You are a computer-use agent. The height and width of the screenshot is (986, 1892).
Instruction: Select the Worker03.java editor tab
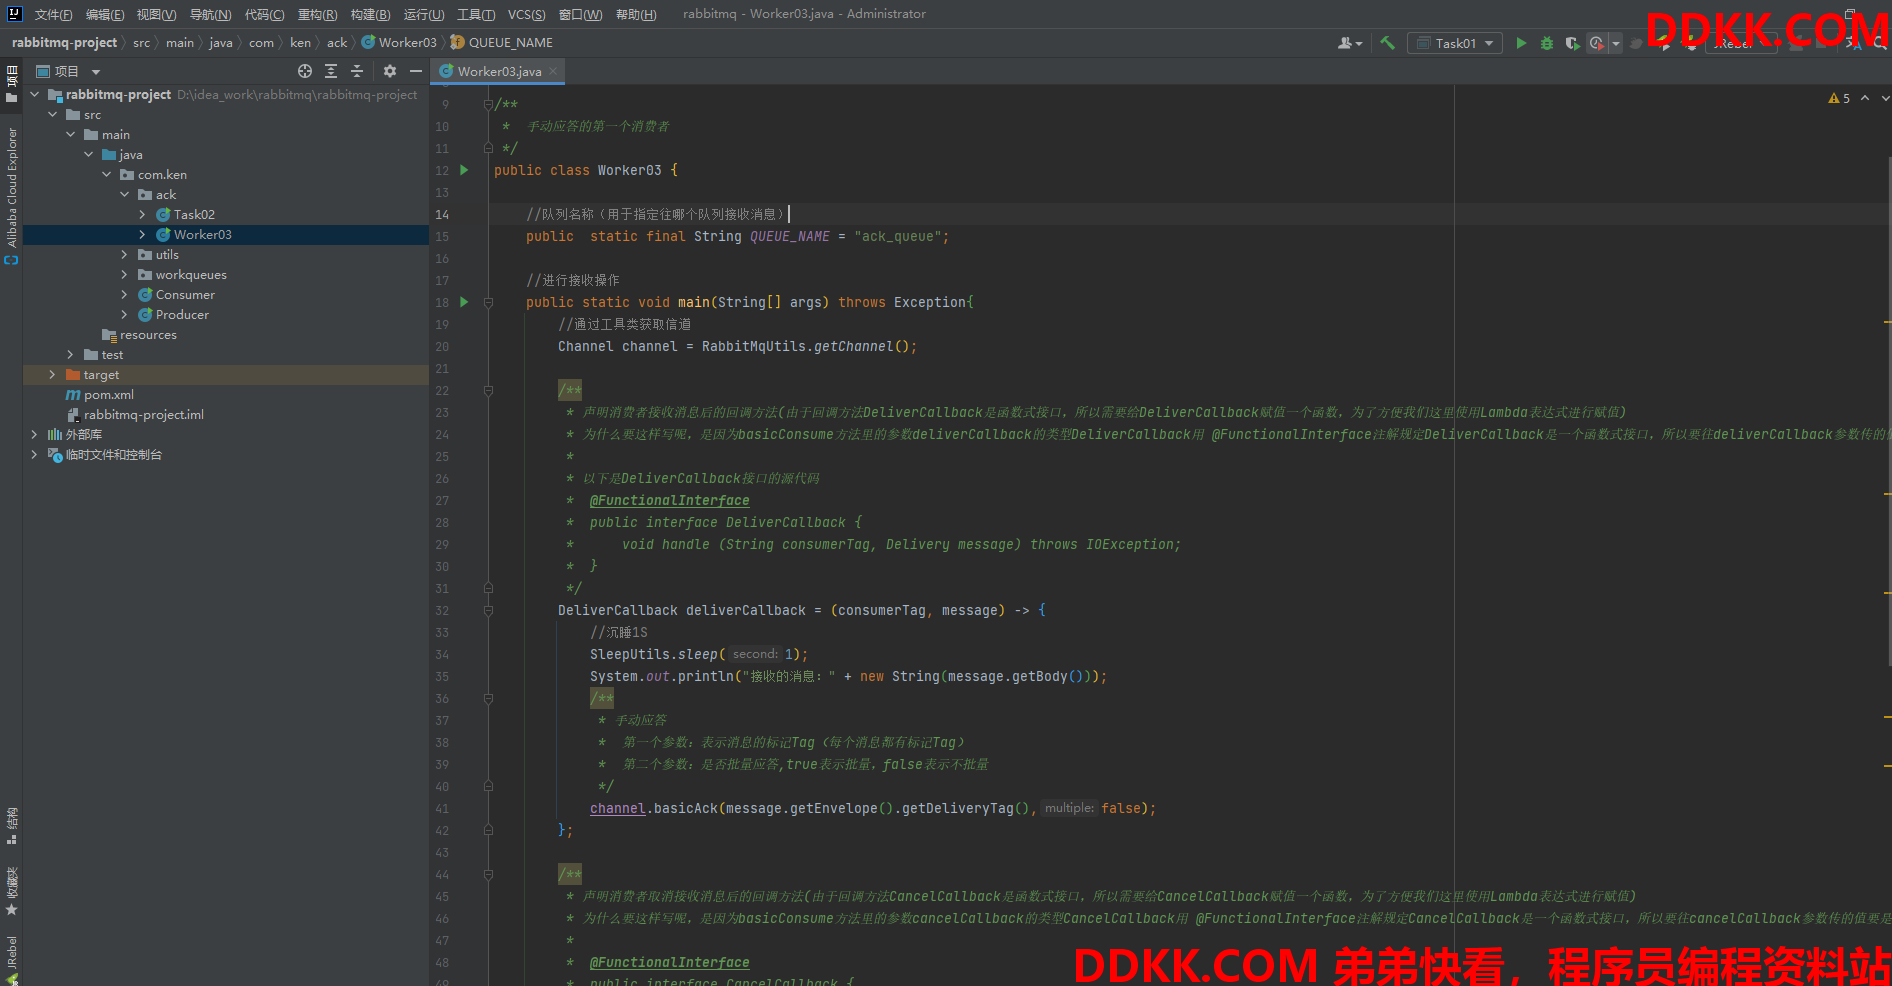point(498,71)
